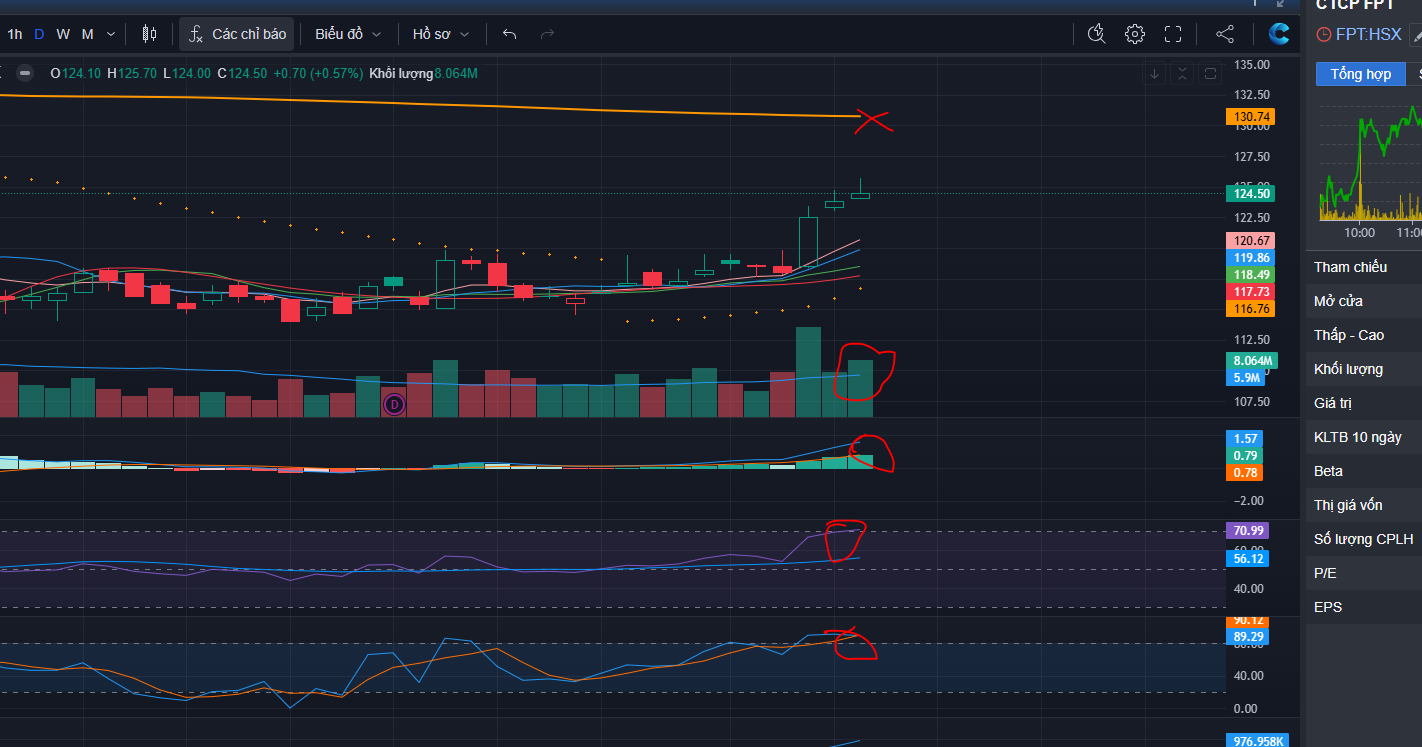Click the current price 124.50 label
1422x747 pixels.
click(1251, 194)
